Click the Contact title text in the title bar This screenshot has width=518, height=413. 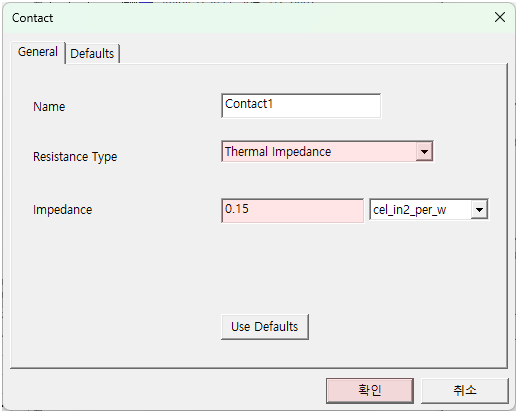point(32,18)
